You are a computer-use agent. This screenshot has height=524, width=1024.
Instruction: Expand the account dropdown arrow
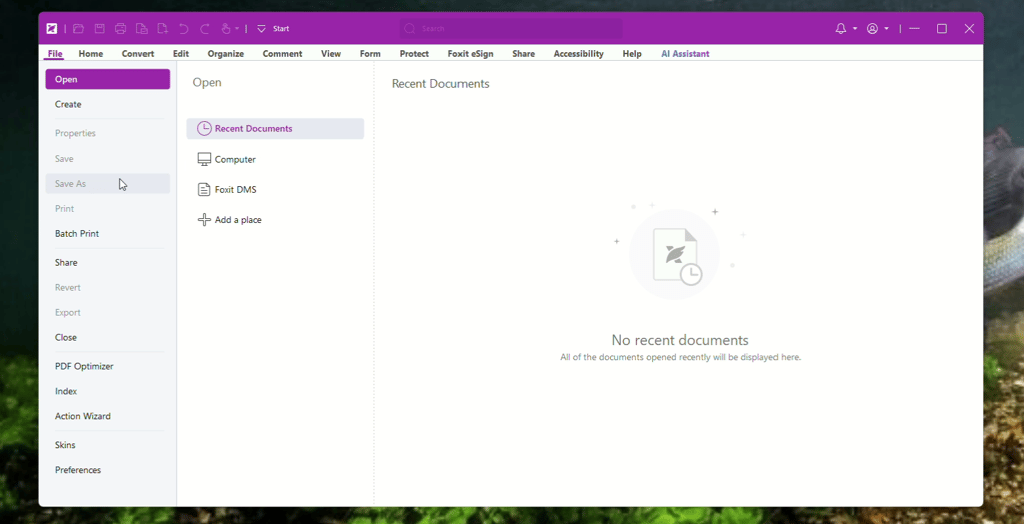[886, 29]
